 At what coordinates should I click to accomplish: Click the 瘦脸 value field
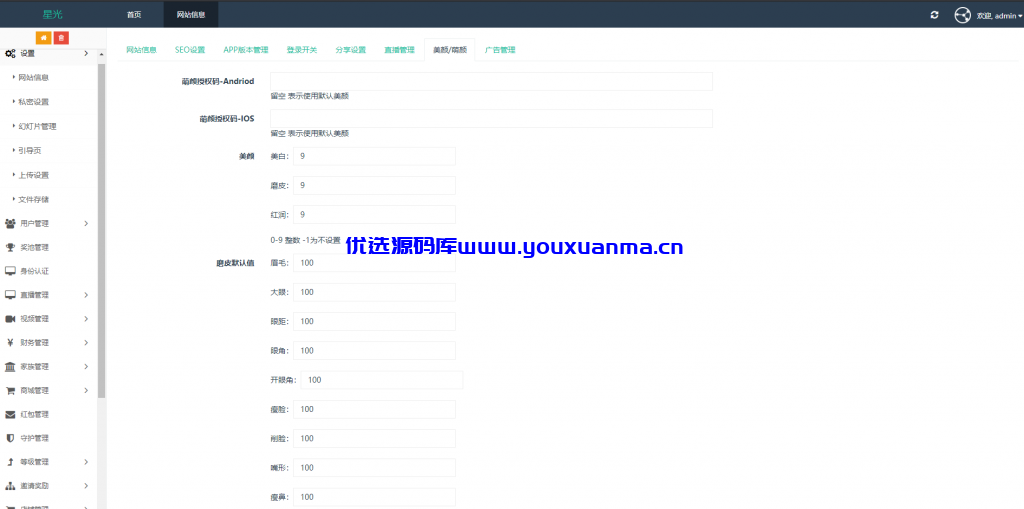(374, 409)
